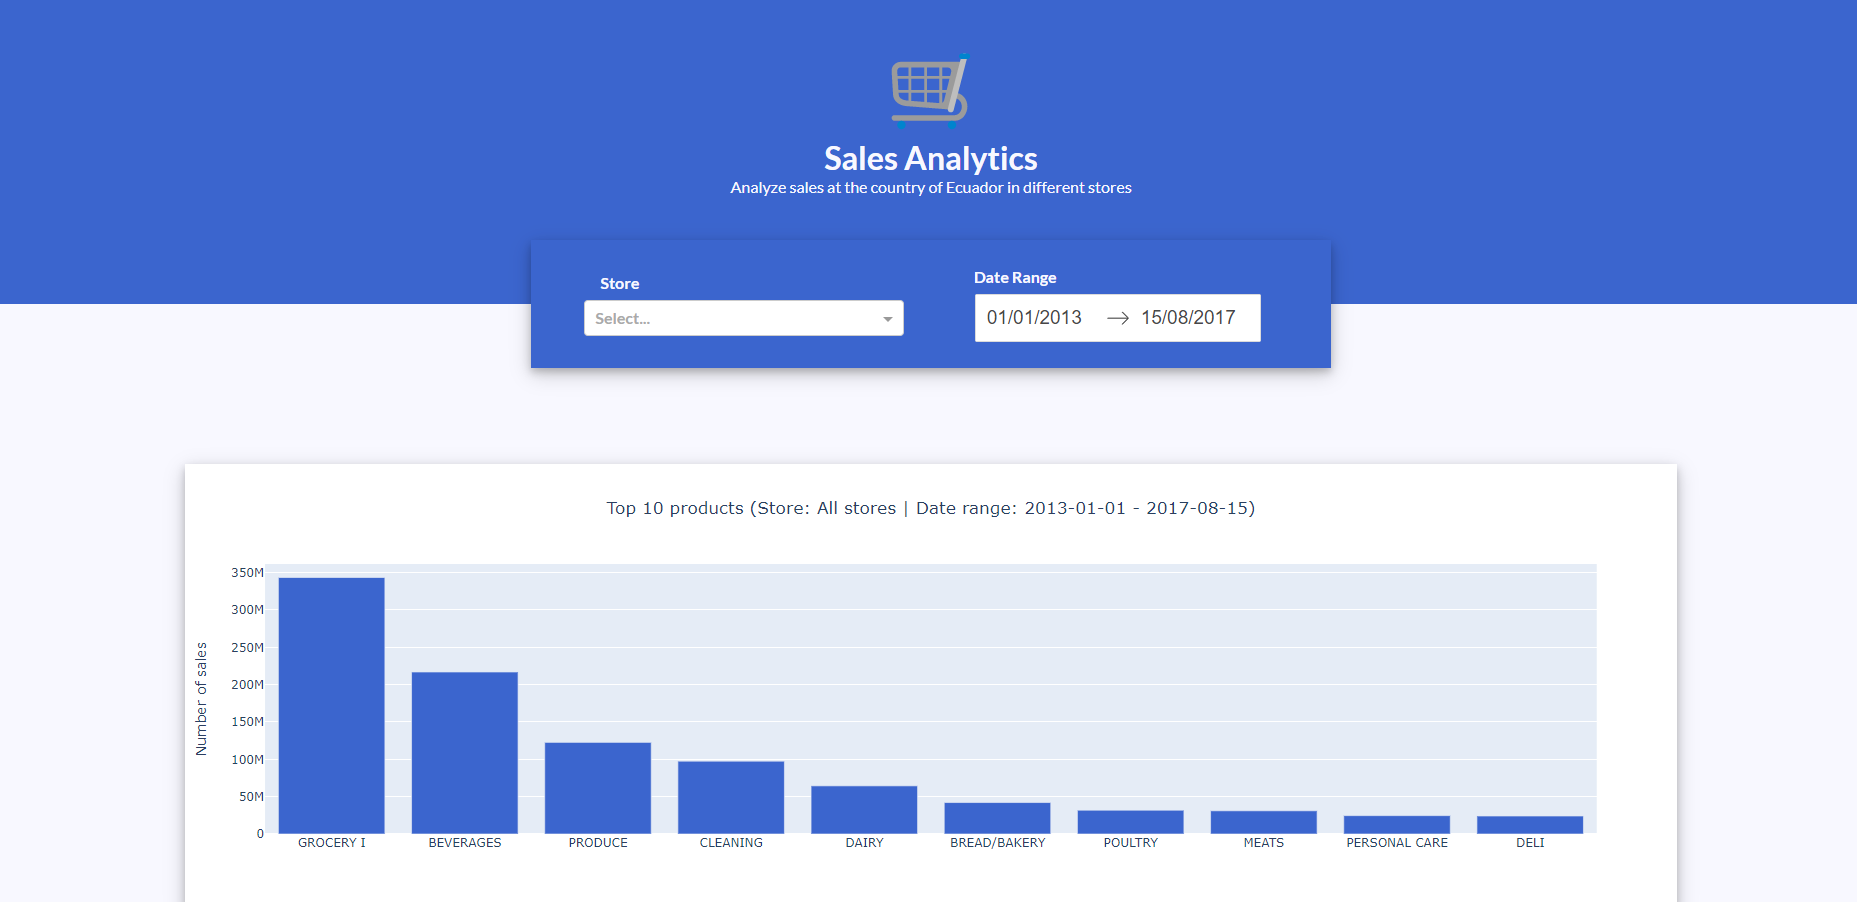Click the Ecuador stores subtitle text
This screenshot has width=1857, height=902.
(x=930, y=188)
